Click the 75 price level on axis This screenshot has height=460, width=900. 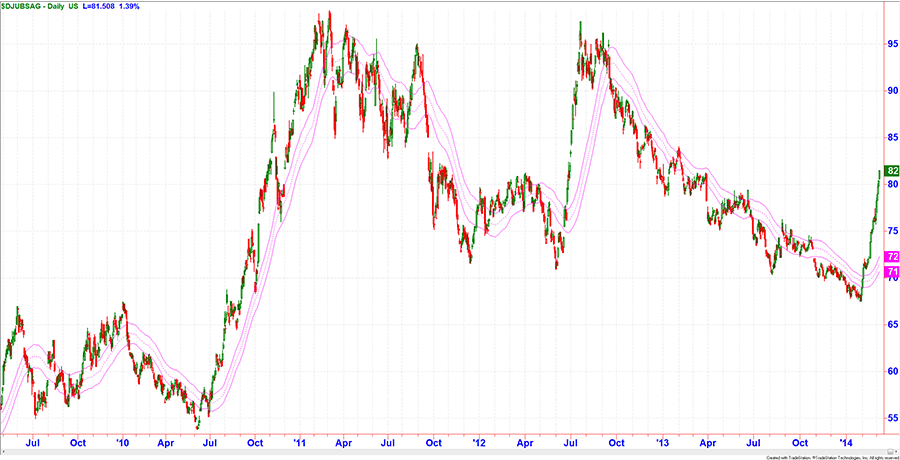click(890, 230)
